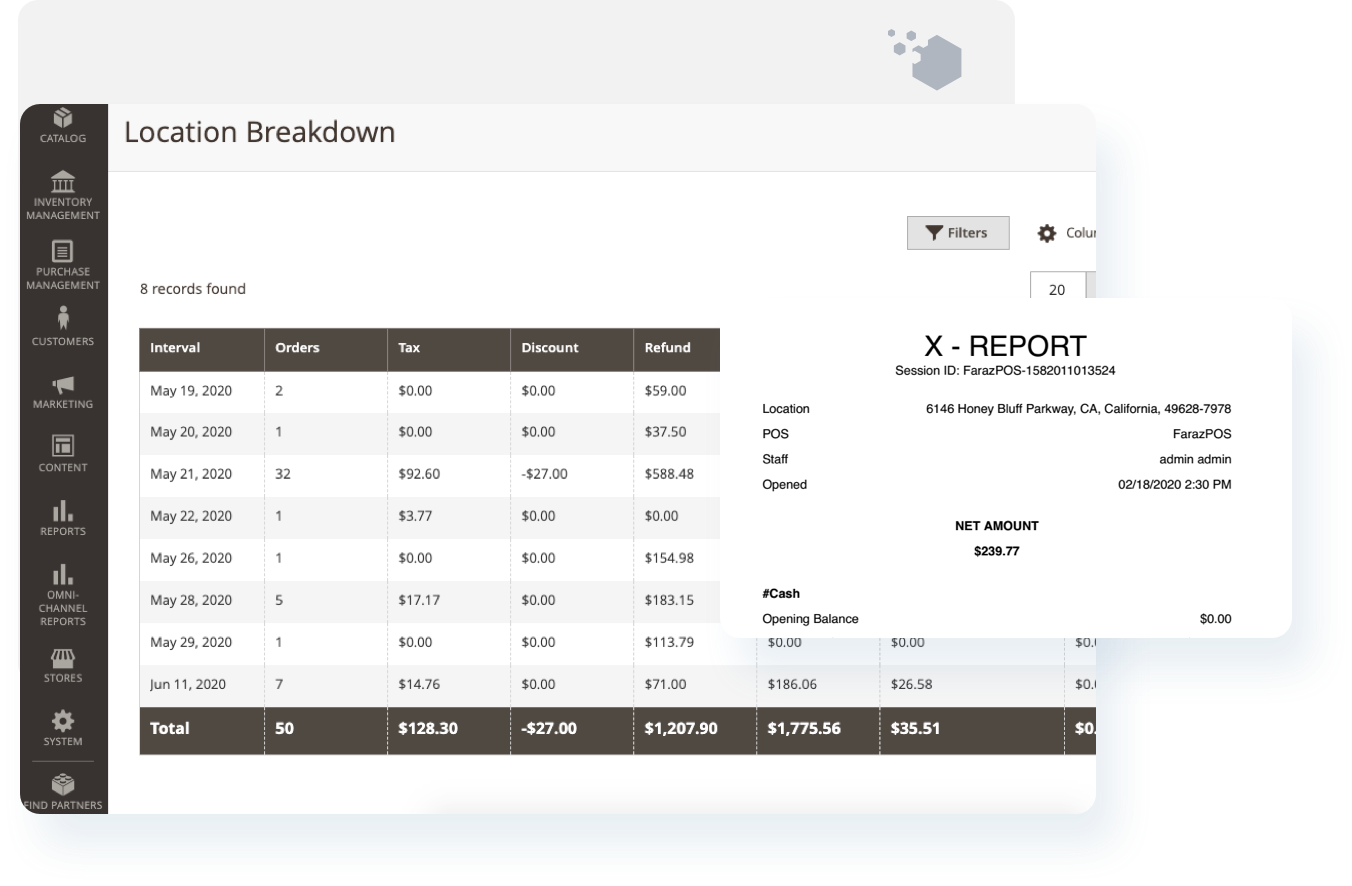Click the Location Breakdown page title

(260, 132)
